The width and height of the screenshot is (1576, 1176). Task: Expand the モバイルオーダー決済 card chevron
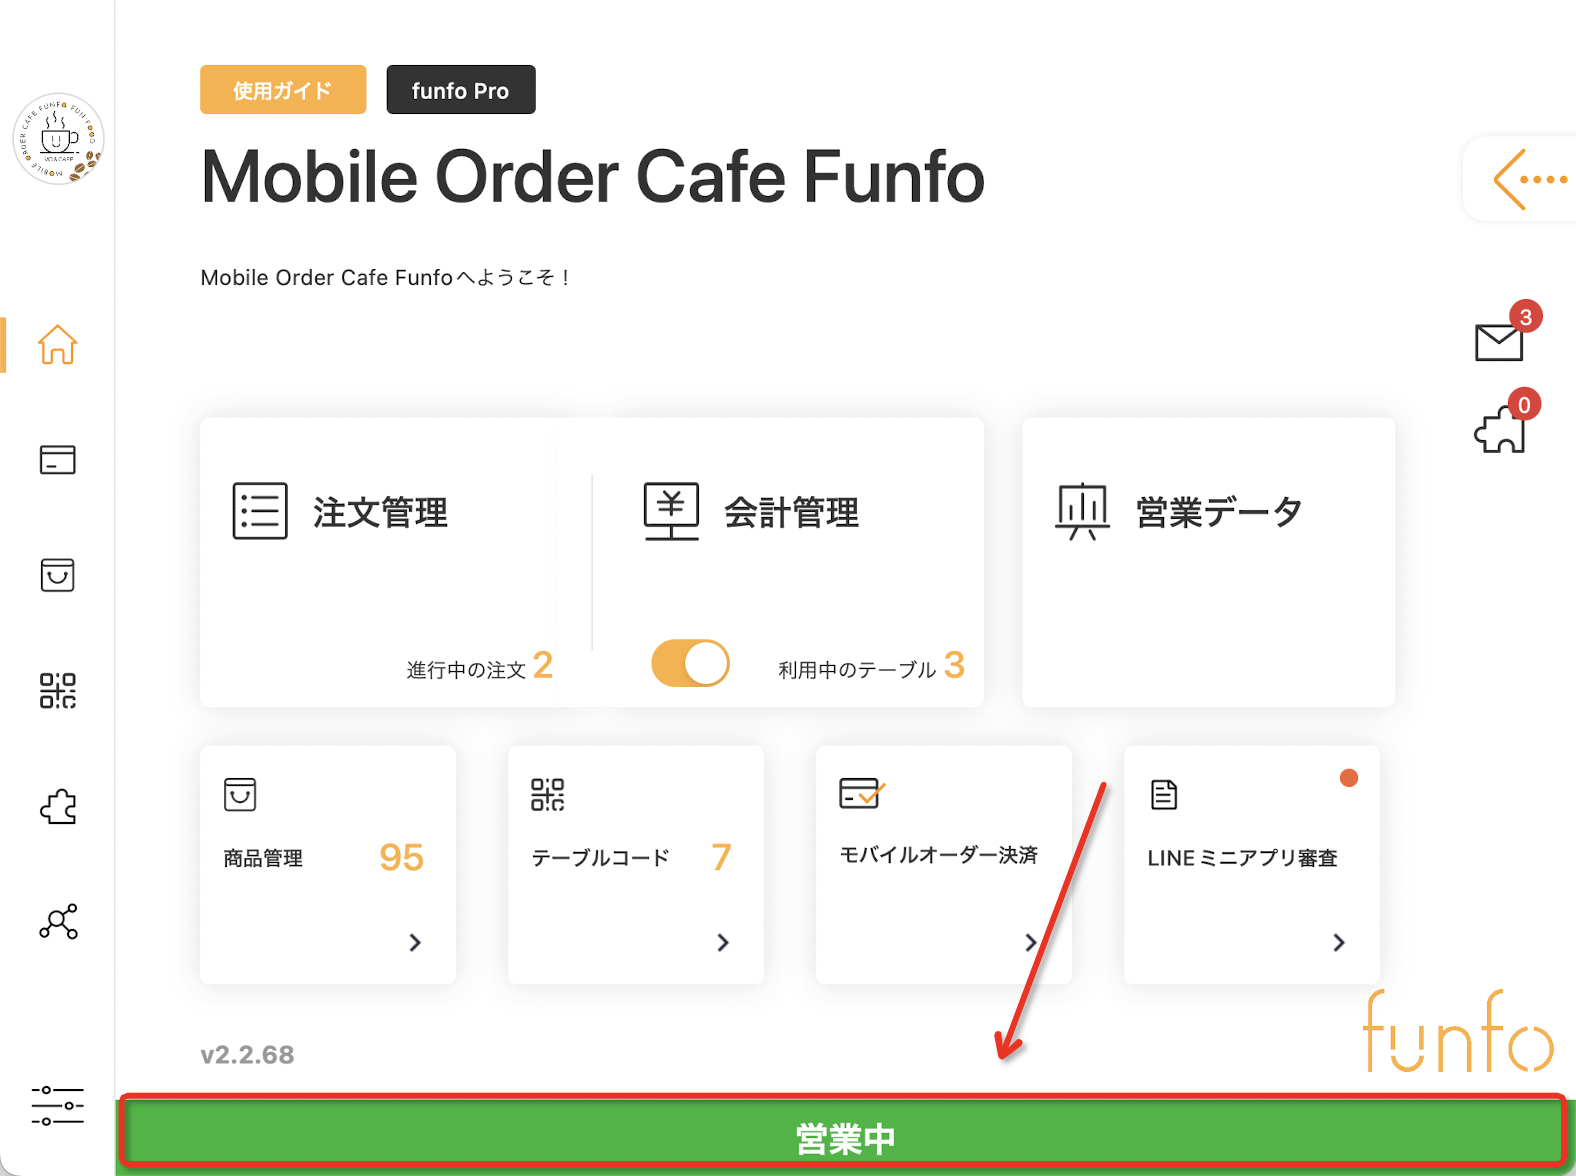tap(1031, 942)
